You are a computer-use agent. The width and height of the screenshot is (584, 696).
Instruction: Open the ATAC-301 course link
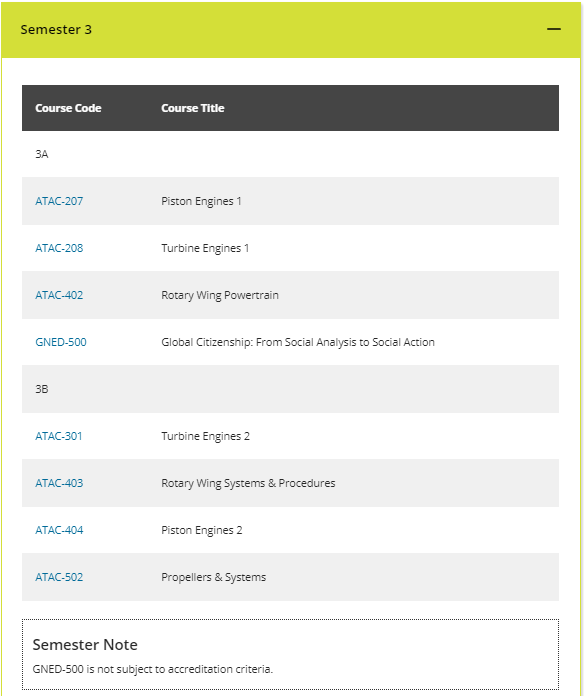click(x=59, y=436)
